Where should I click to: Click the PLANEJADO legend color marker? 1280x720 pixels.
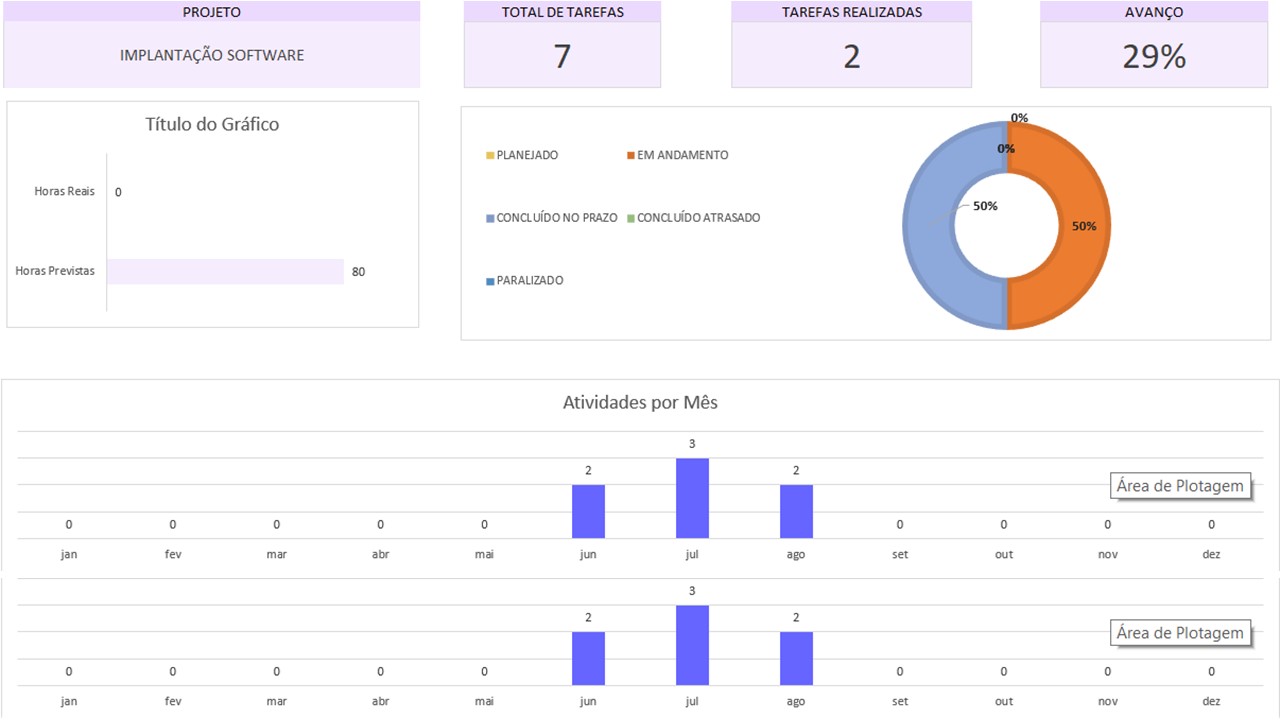(490, 156)
